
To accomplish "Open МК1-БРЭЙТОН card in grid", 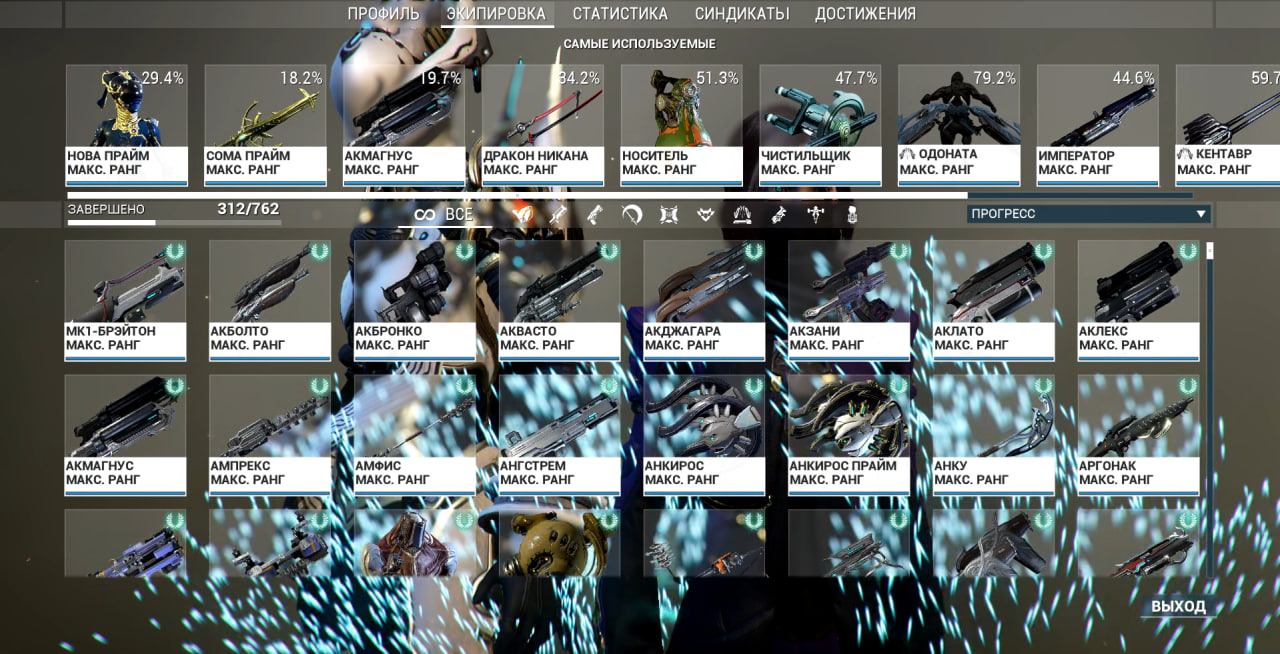I will pos(126,300).
